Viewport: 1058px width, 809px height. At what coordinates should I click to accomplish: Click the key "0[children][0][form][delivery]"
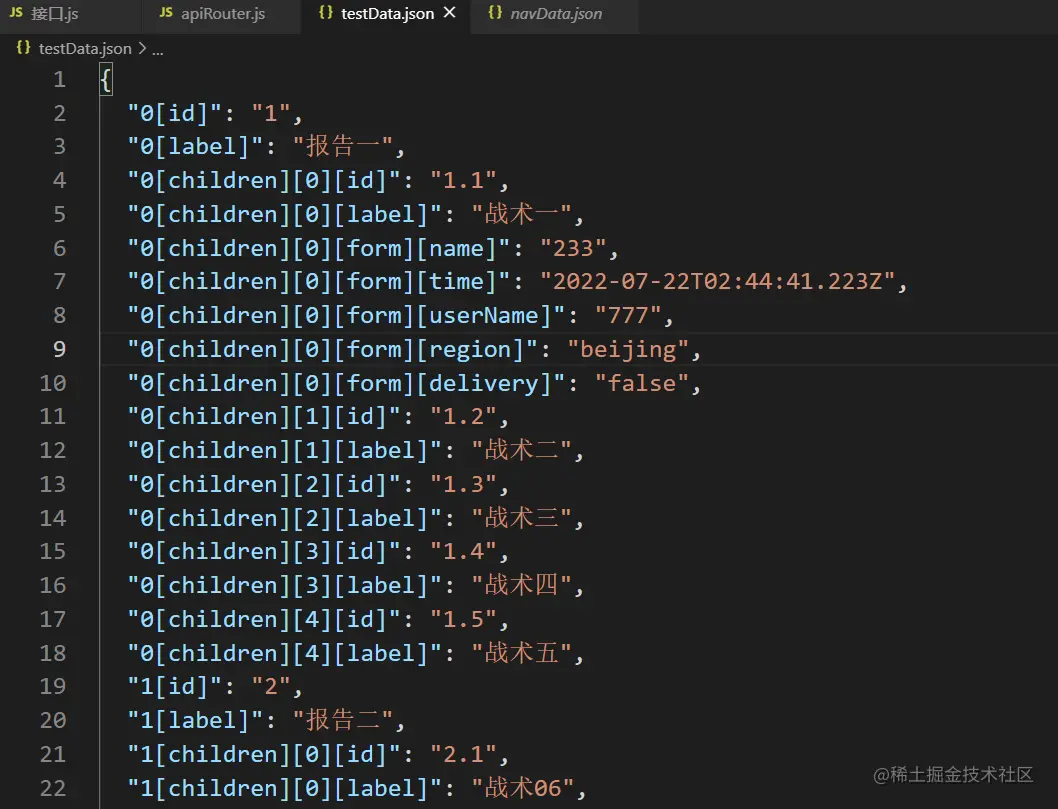(x=346, y=383)
